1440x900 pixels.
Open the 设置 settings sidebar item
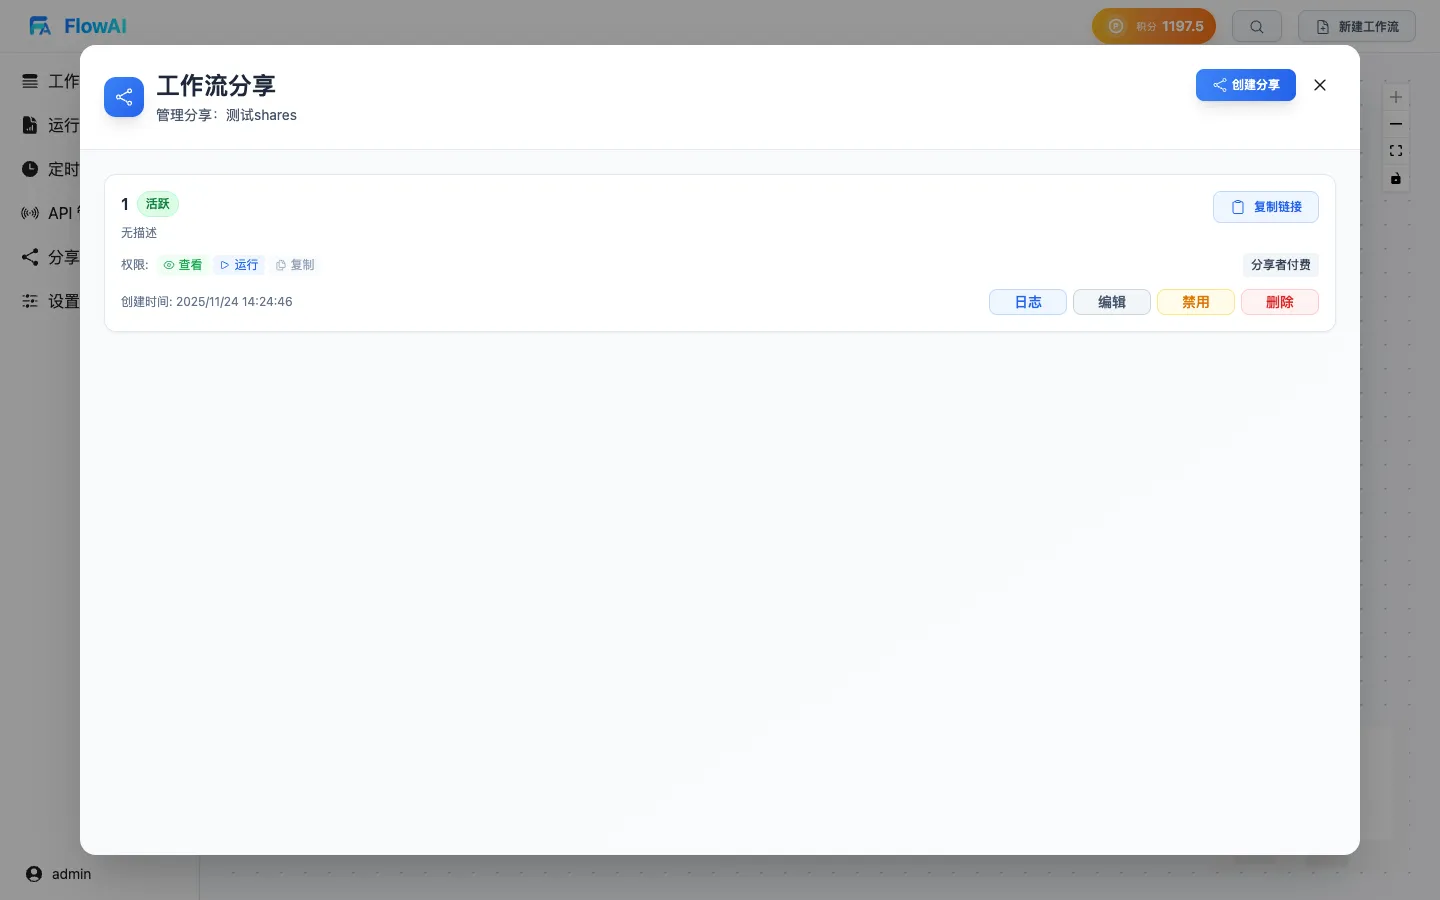coord(50,301)
